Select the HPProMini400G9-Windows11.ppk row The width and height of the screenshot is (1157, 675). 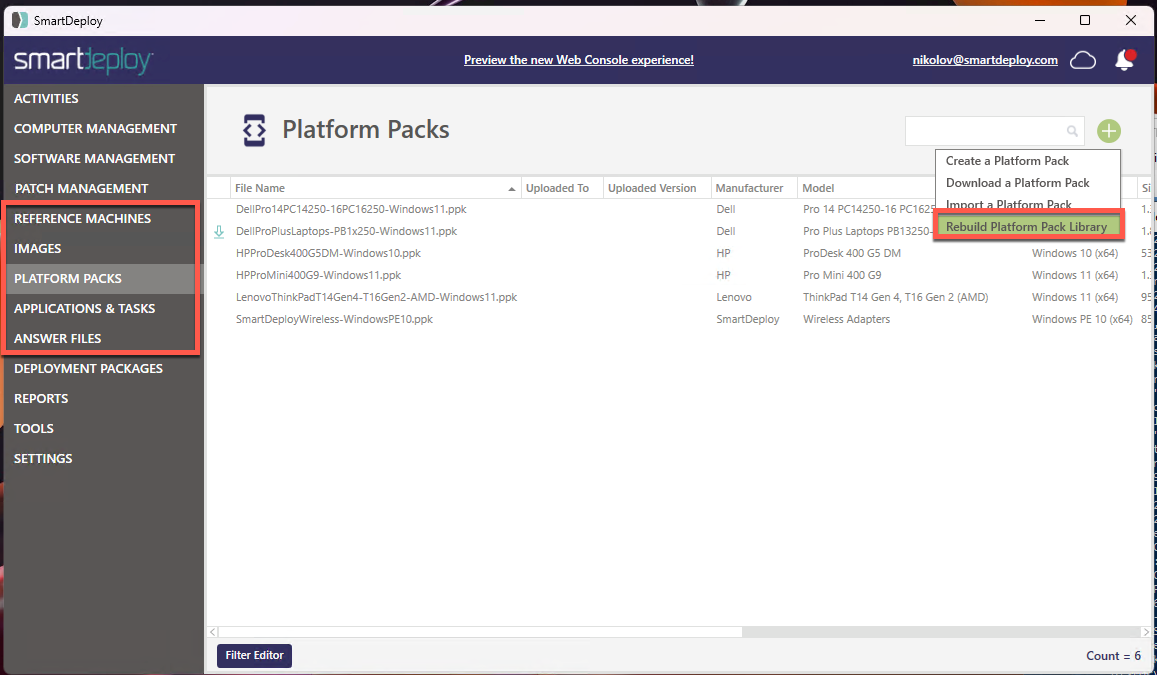(x=318, y=275)
